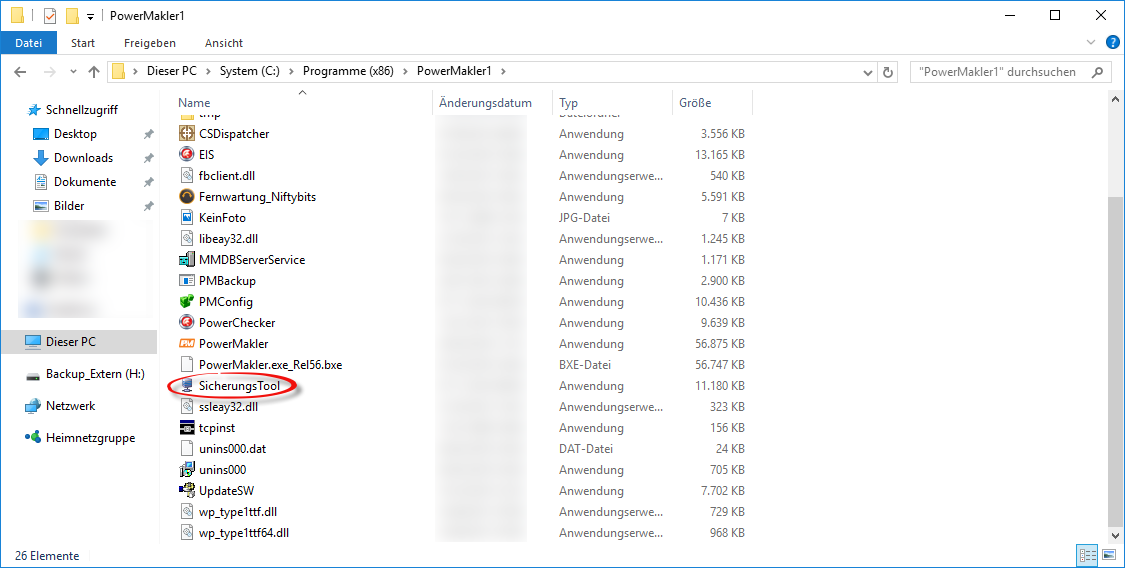1125x568 pixels.
Task: Open the Start ribbon tab
Action: tap(83, 43)
